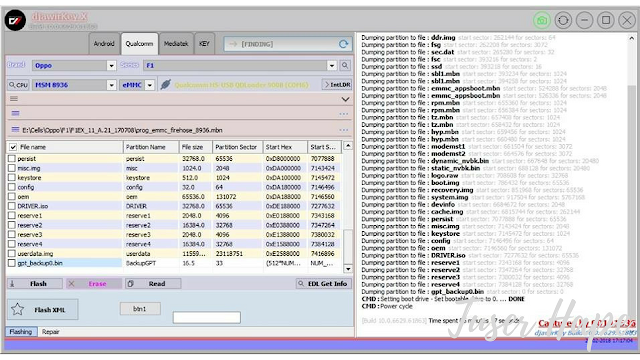Select the reserve1 file row
Image resolution: width=640 pixels, height=360 pixels.
click(174, 216)
